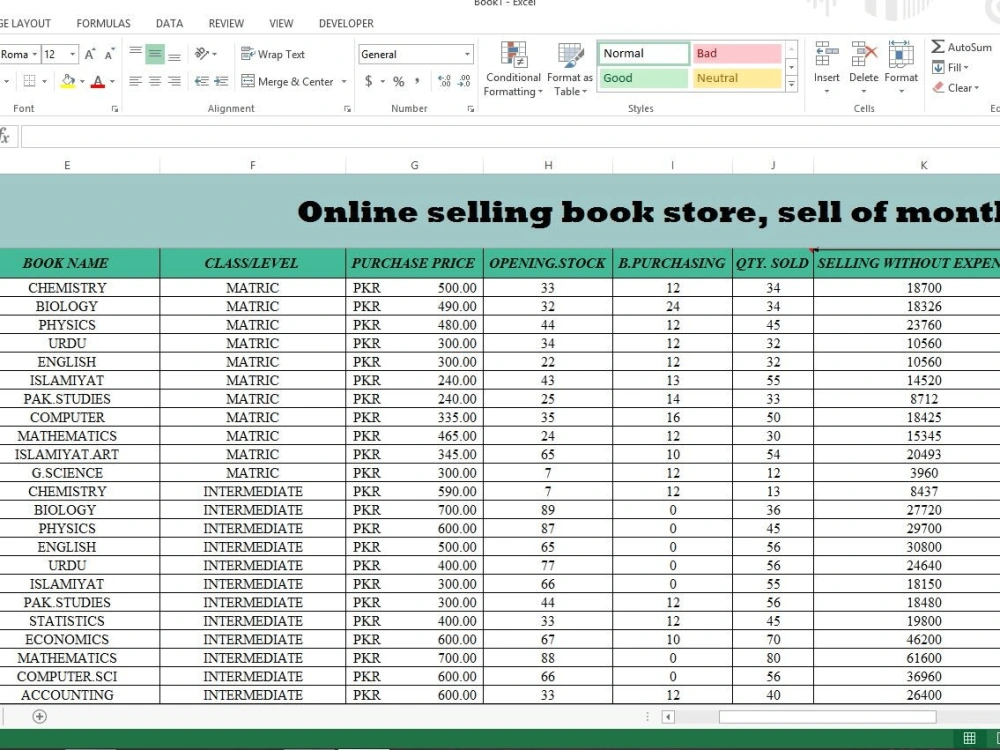Apply top align to cell
The width and height of the screenshot is (1000, 750).
click(x=136, y=54)
